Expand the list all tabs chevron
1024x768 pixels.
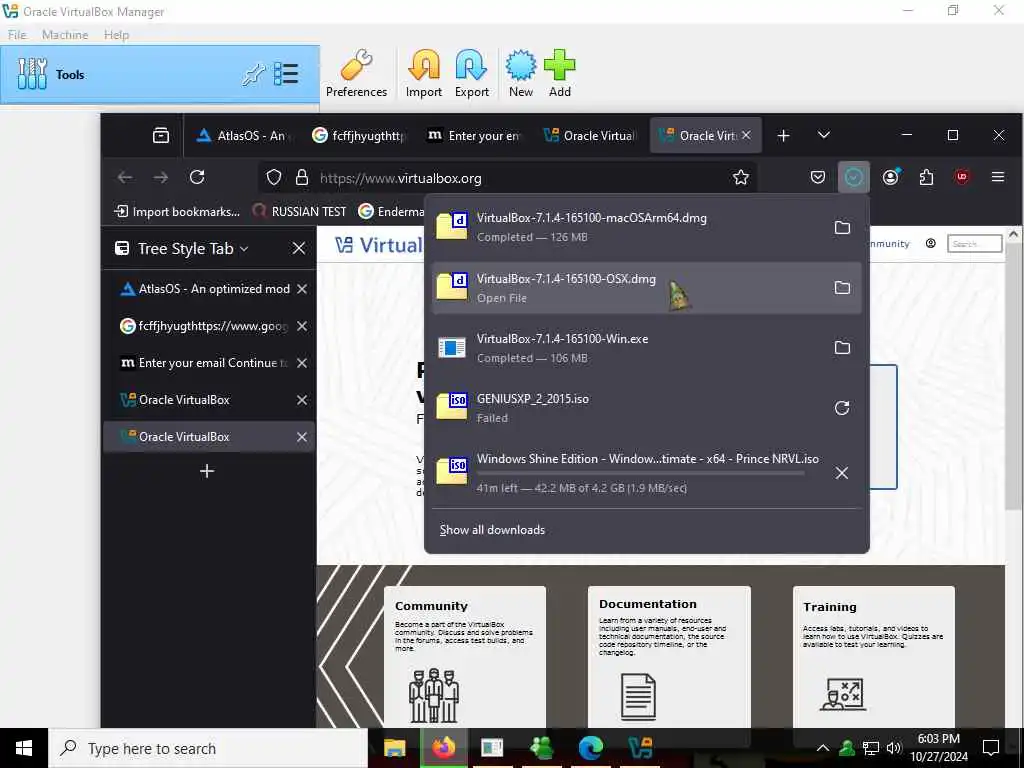[x=824, y=135]
